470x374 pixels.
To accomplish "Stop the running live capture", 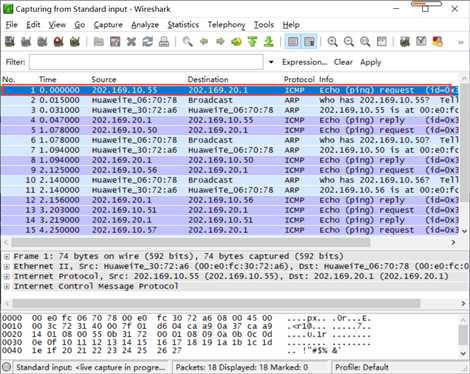I will (59, 42).
